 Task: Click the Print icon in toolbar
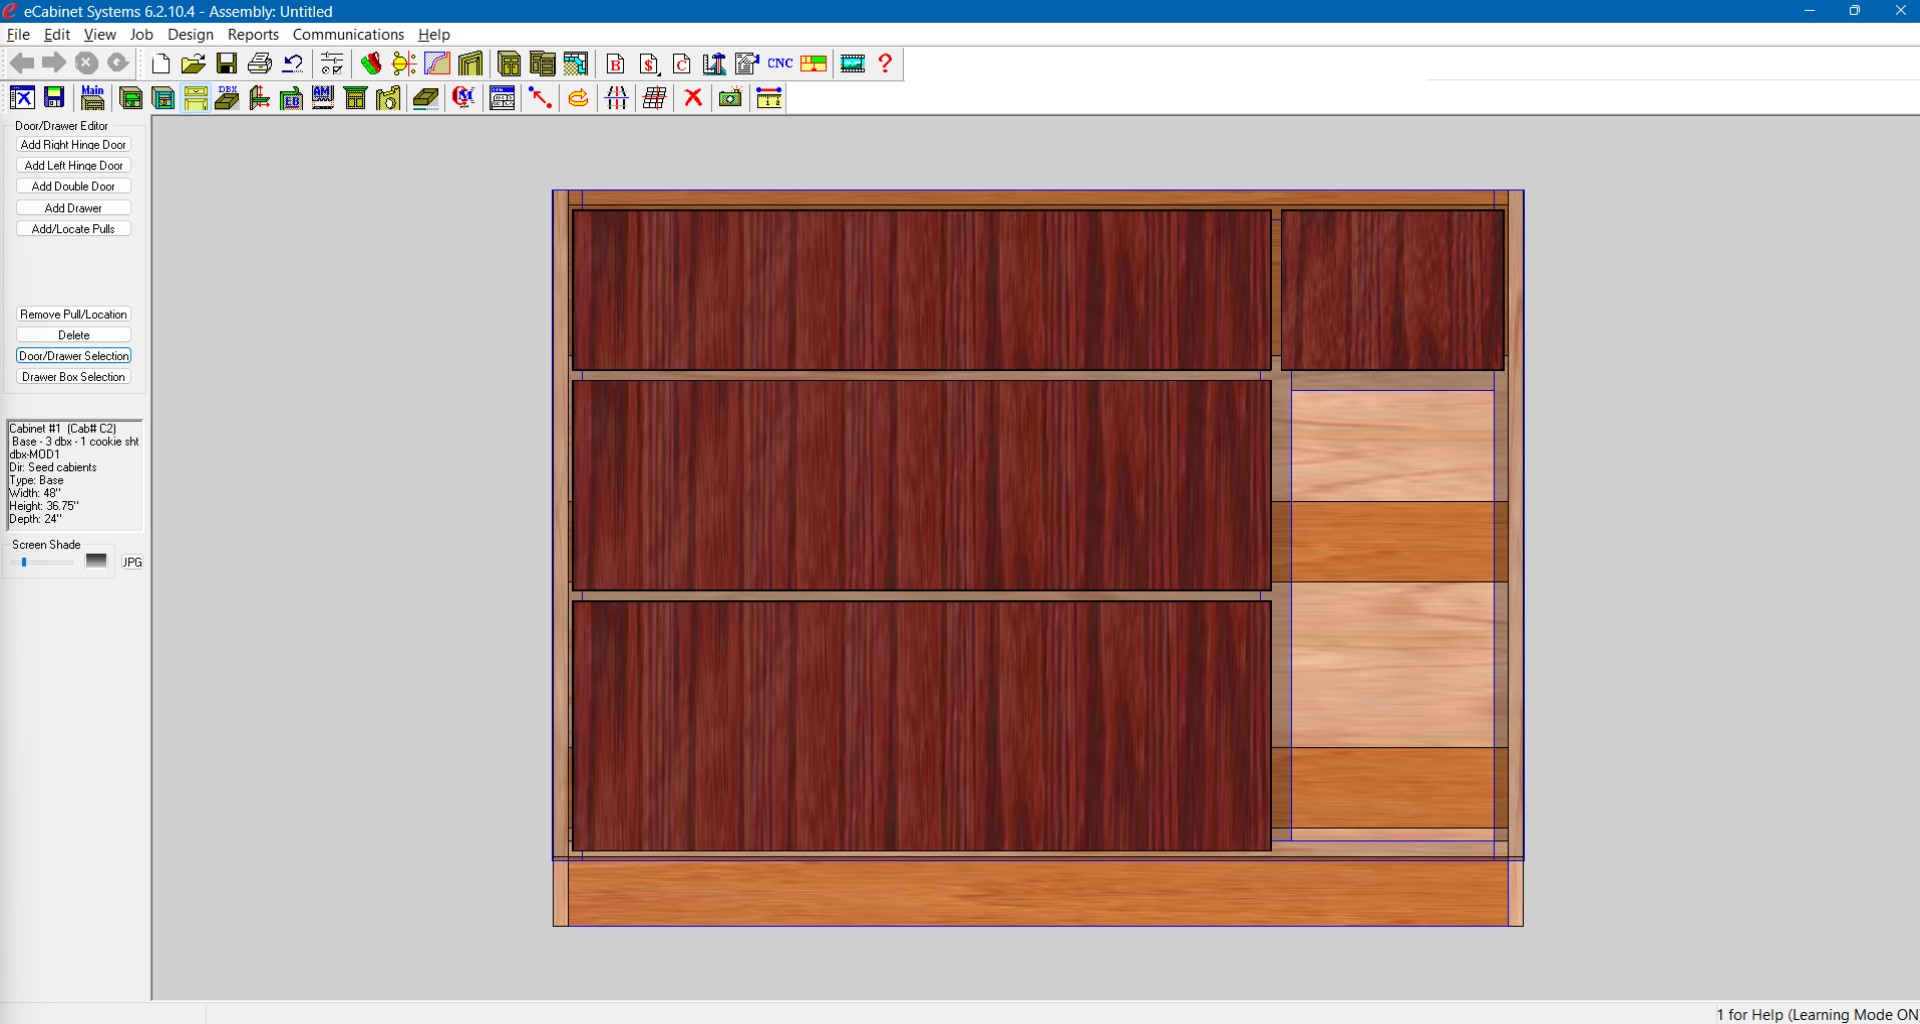pyautogui.click(x=259, y=64)
